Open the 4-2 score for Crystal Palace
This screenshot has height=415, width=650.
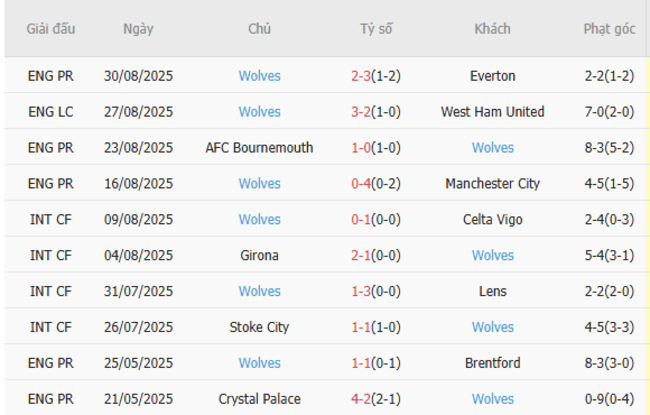(x=361, y=399)
